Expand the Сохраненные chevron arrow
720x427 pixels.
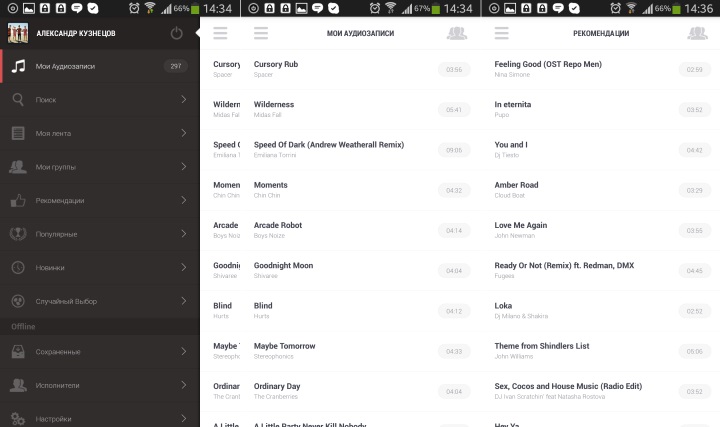(184, 352)
